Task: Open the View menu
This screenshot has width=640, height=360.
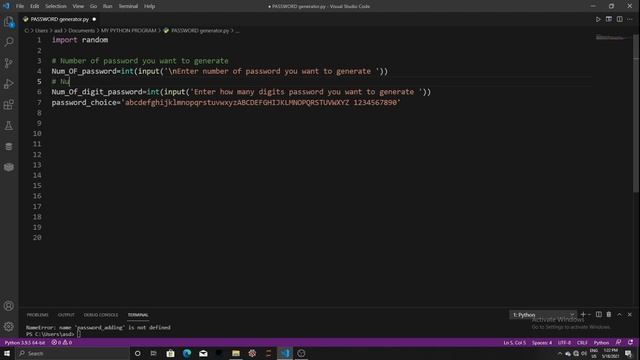Action: [x=78, y=6]
